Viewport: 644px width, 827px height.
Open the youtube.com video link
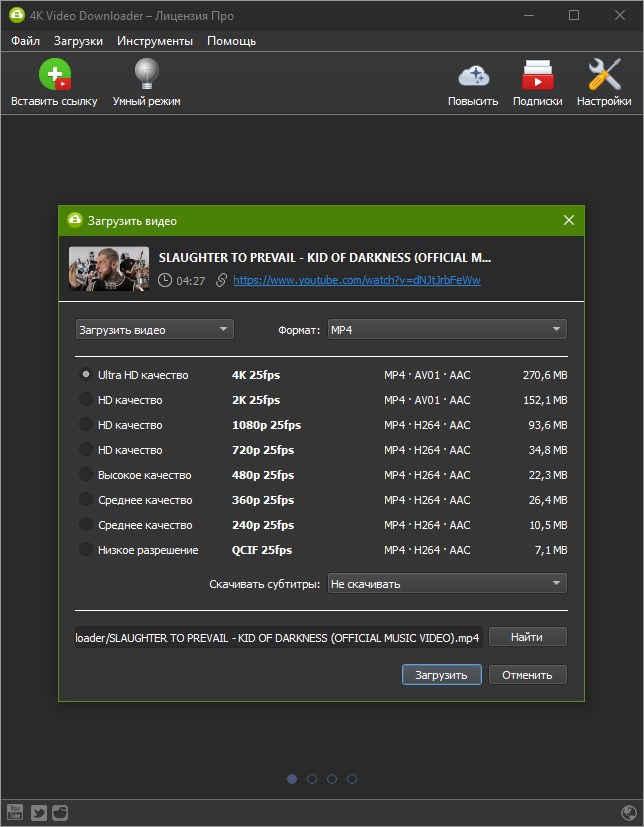point(357,280)
